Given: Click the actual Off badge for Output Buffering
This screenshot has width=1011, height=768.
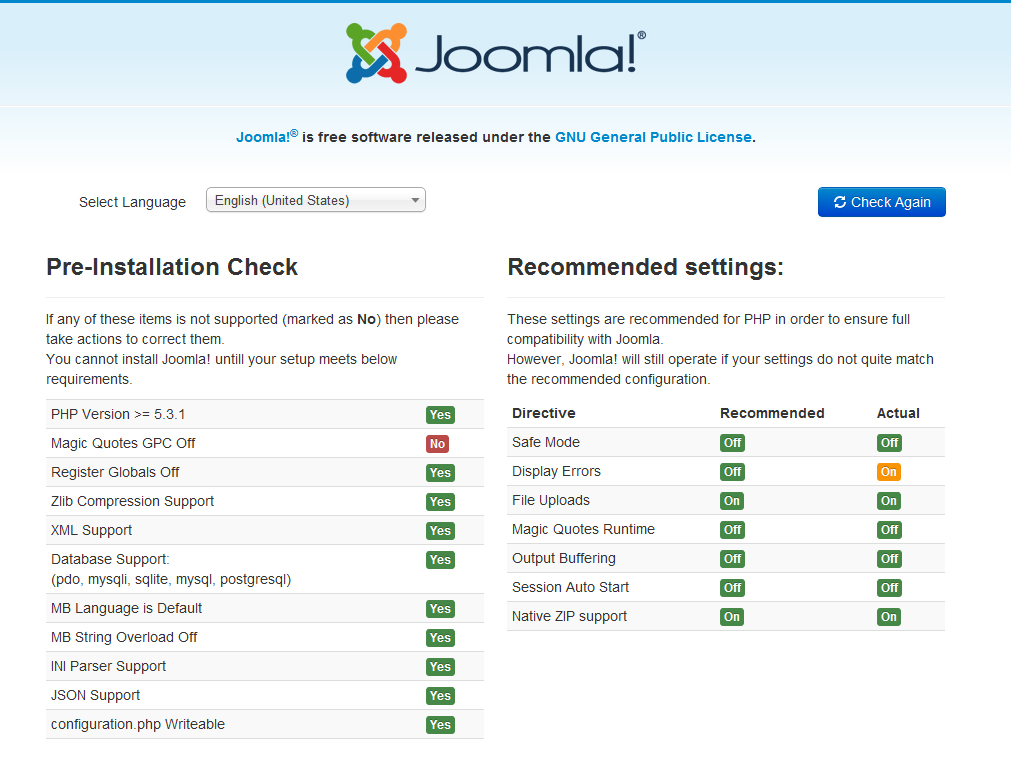Looking at the screenshot, I should (x=889, y=559).
